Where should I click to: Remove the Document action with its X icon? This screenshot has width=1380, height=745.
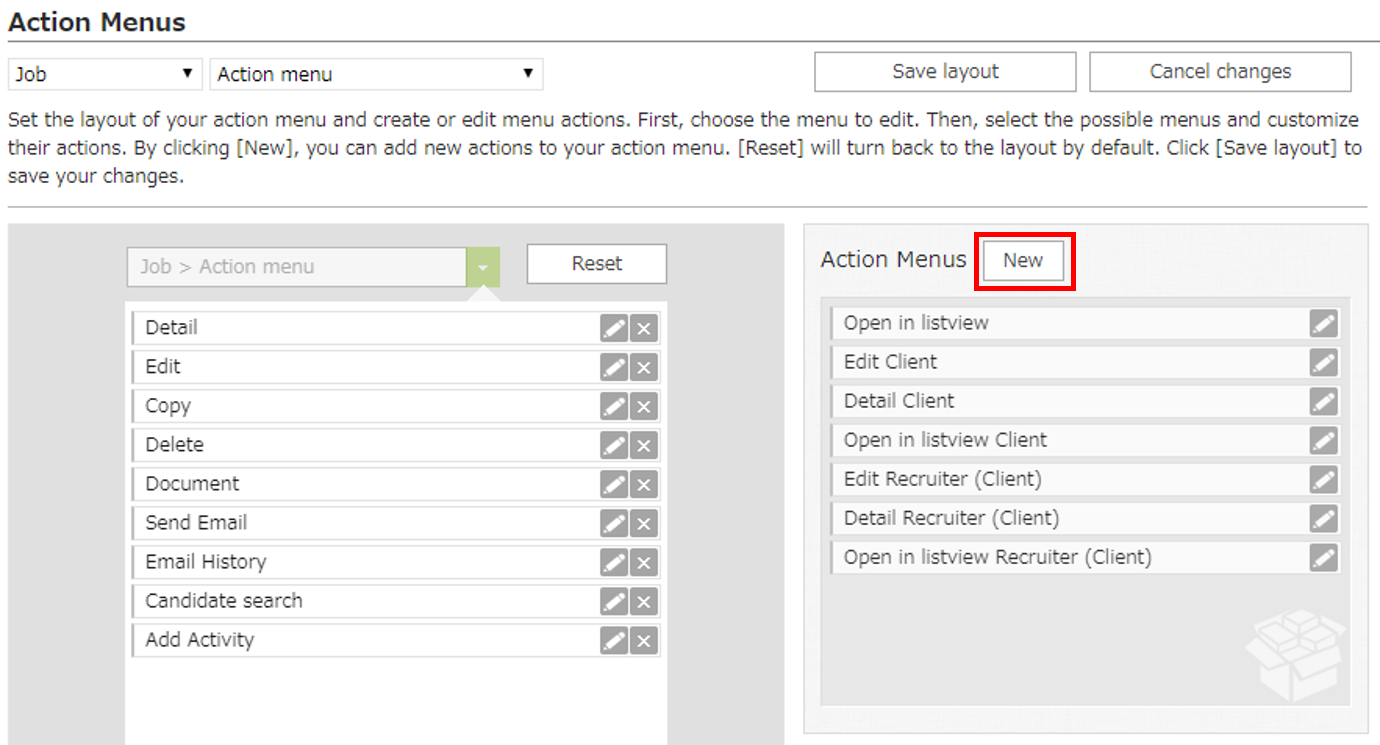pos(644,483)
